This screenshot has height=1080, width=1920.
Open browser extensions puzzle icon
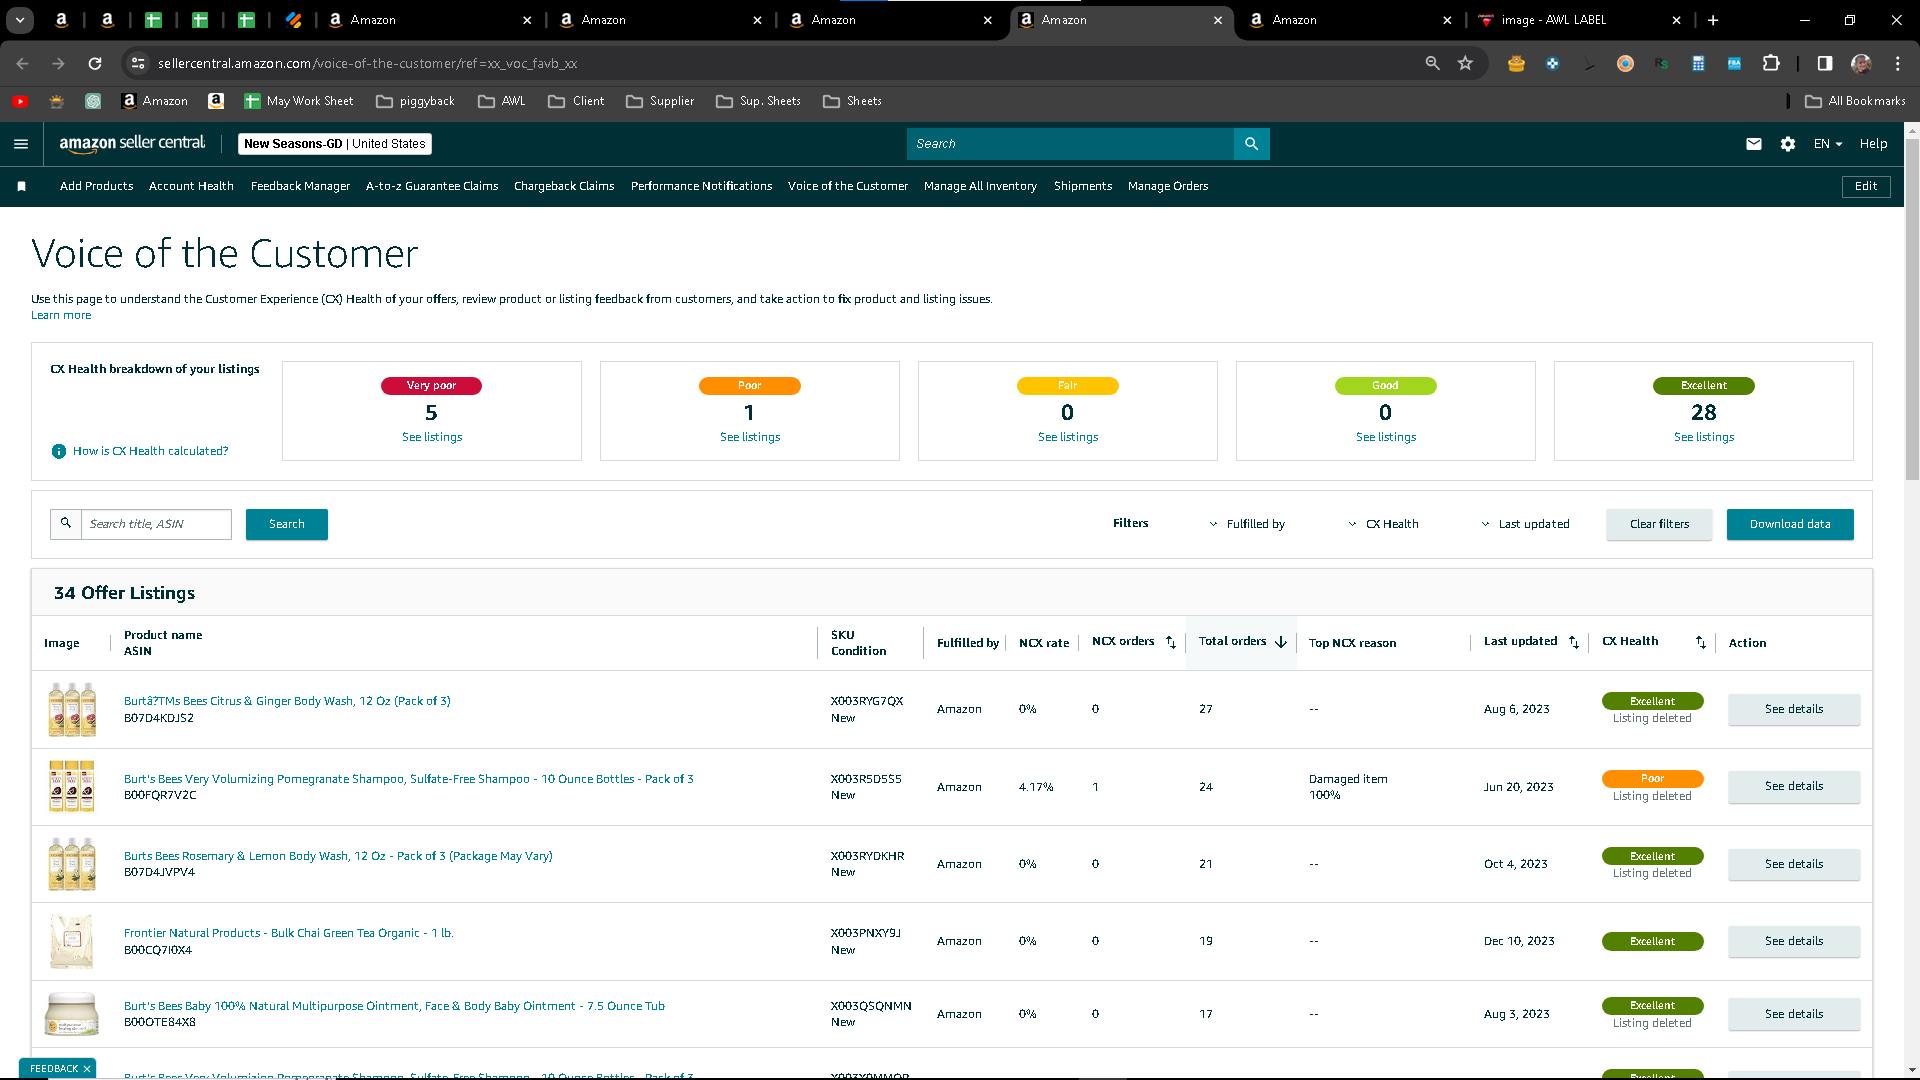1771,63
